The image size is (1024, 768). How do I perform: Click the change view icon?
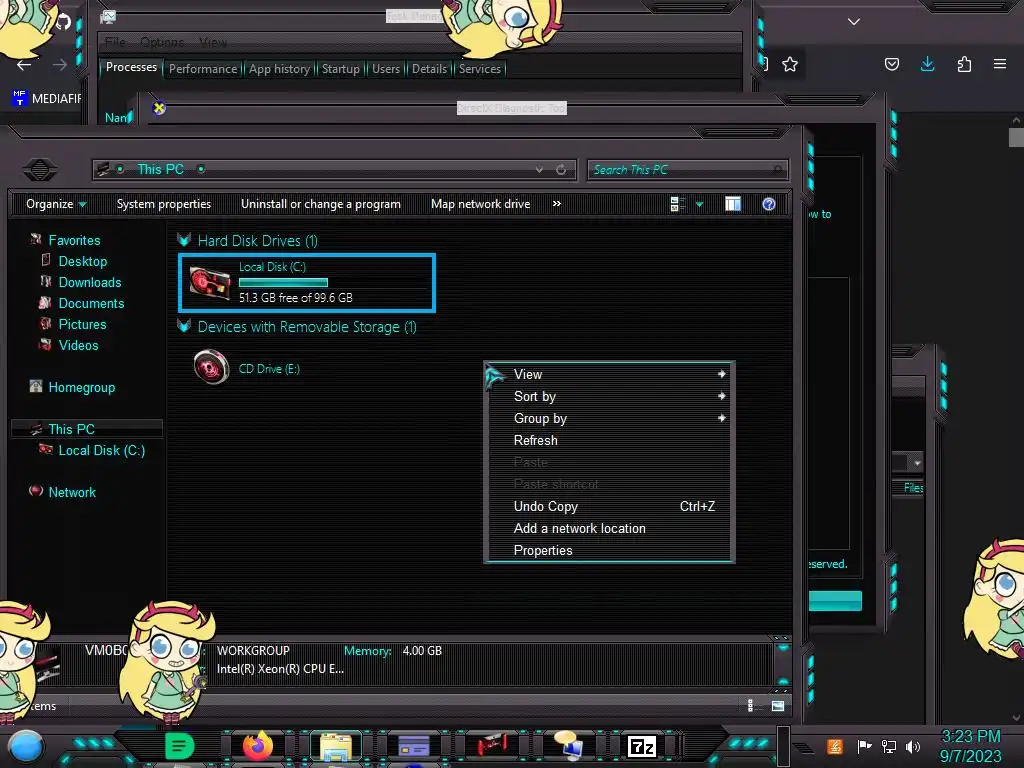click(677, 204)
